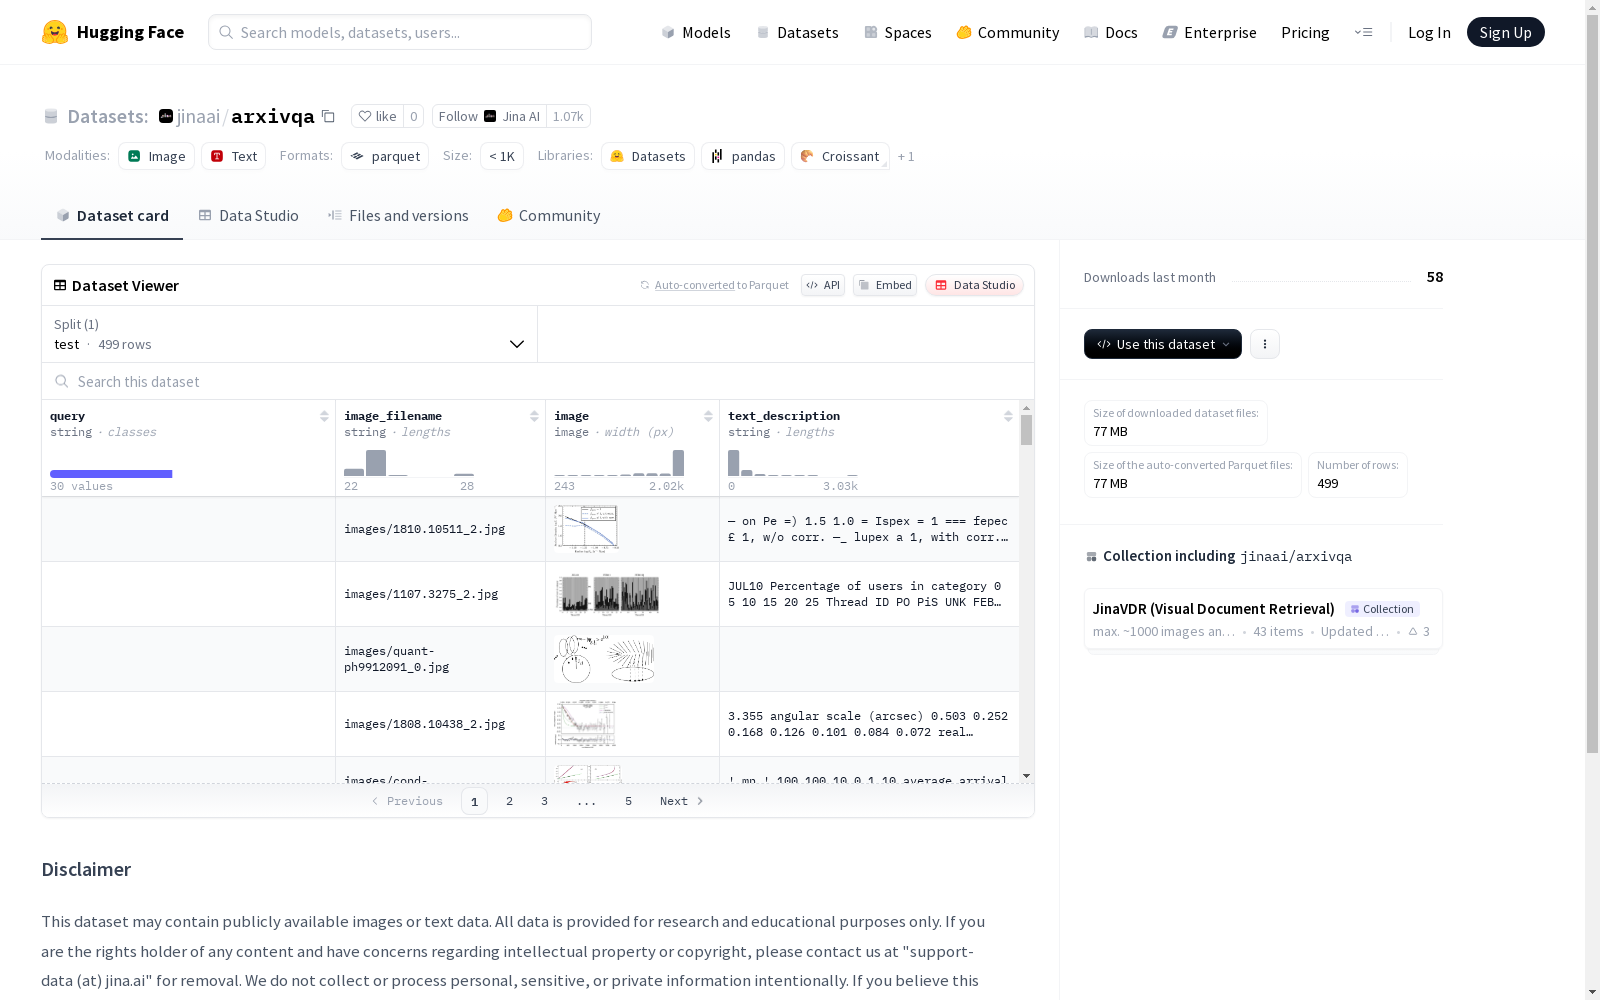
Task: Click the text_description lengths histogram
Action: pos(793,463)
